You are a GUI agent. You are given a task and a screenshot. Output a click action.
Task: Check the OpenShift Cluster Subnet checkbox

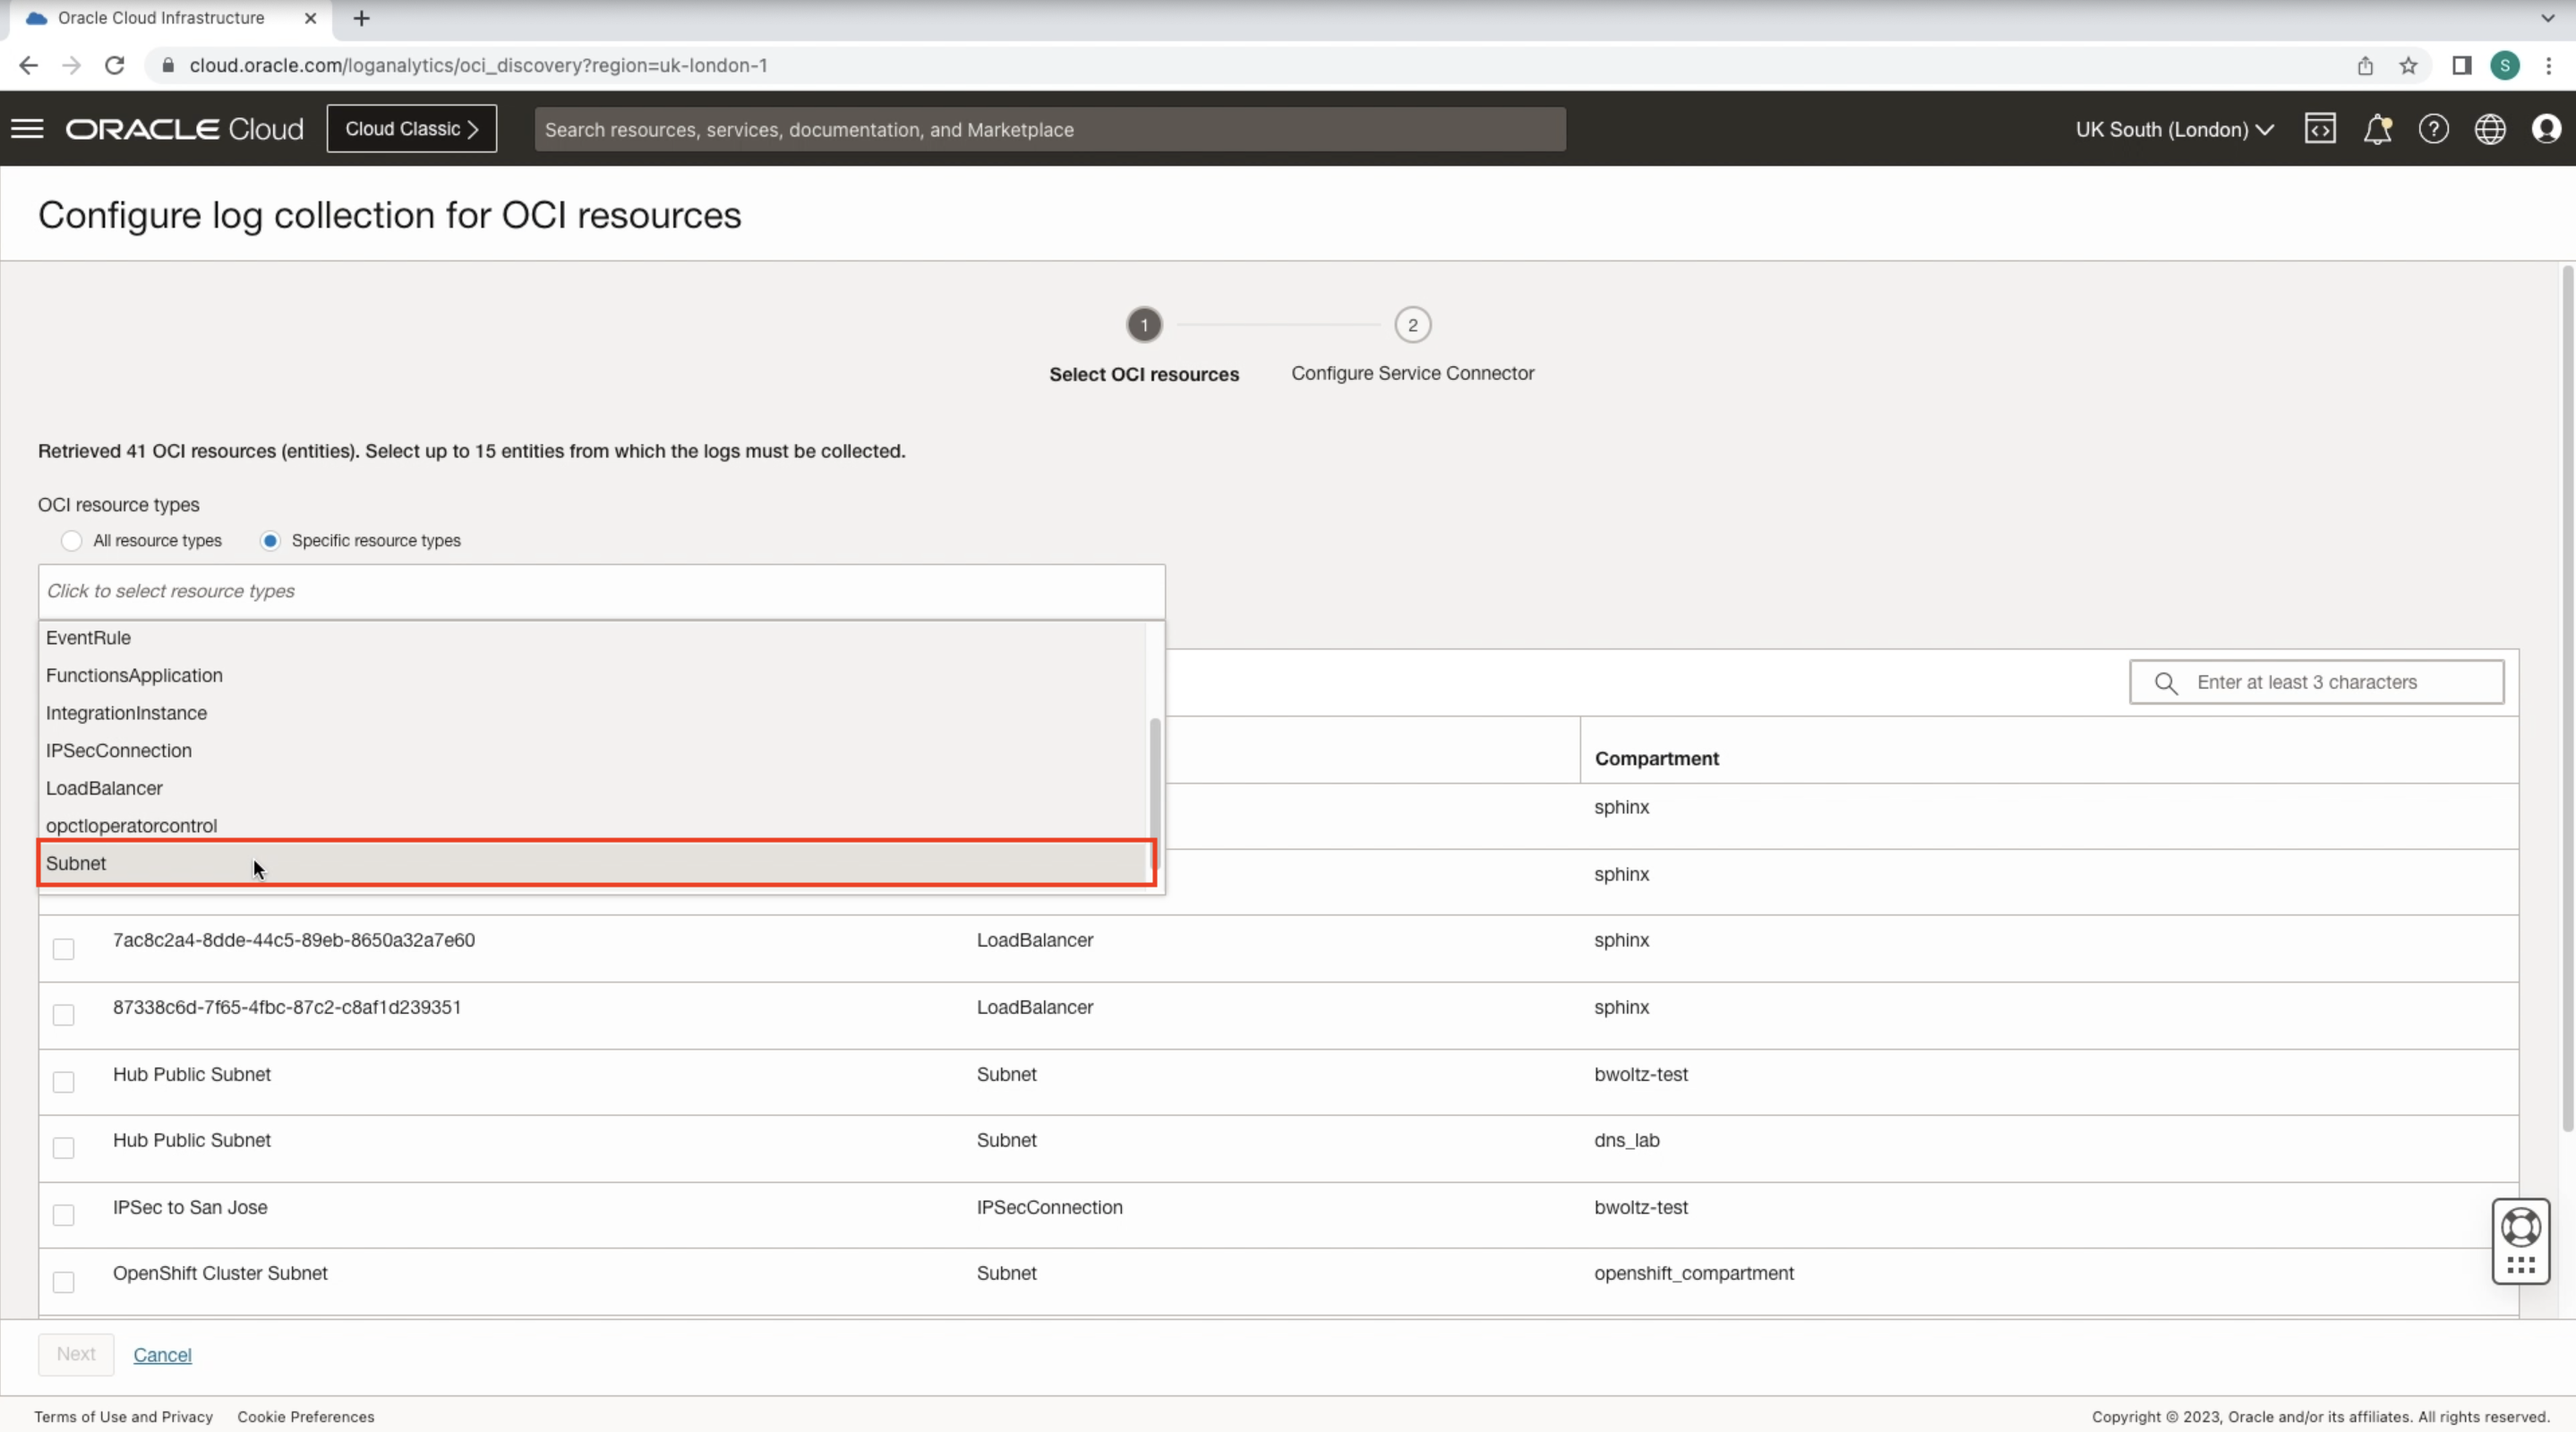click(x=63, y=1281)
